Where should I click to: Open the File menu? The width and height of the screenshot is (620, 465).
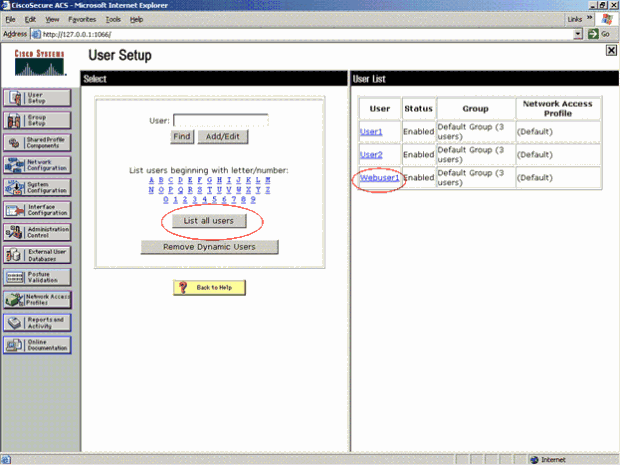[10, 19]
